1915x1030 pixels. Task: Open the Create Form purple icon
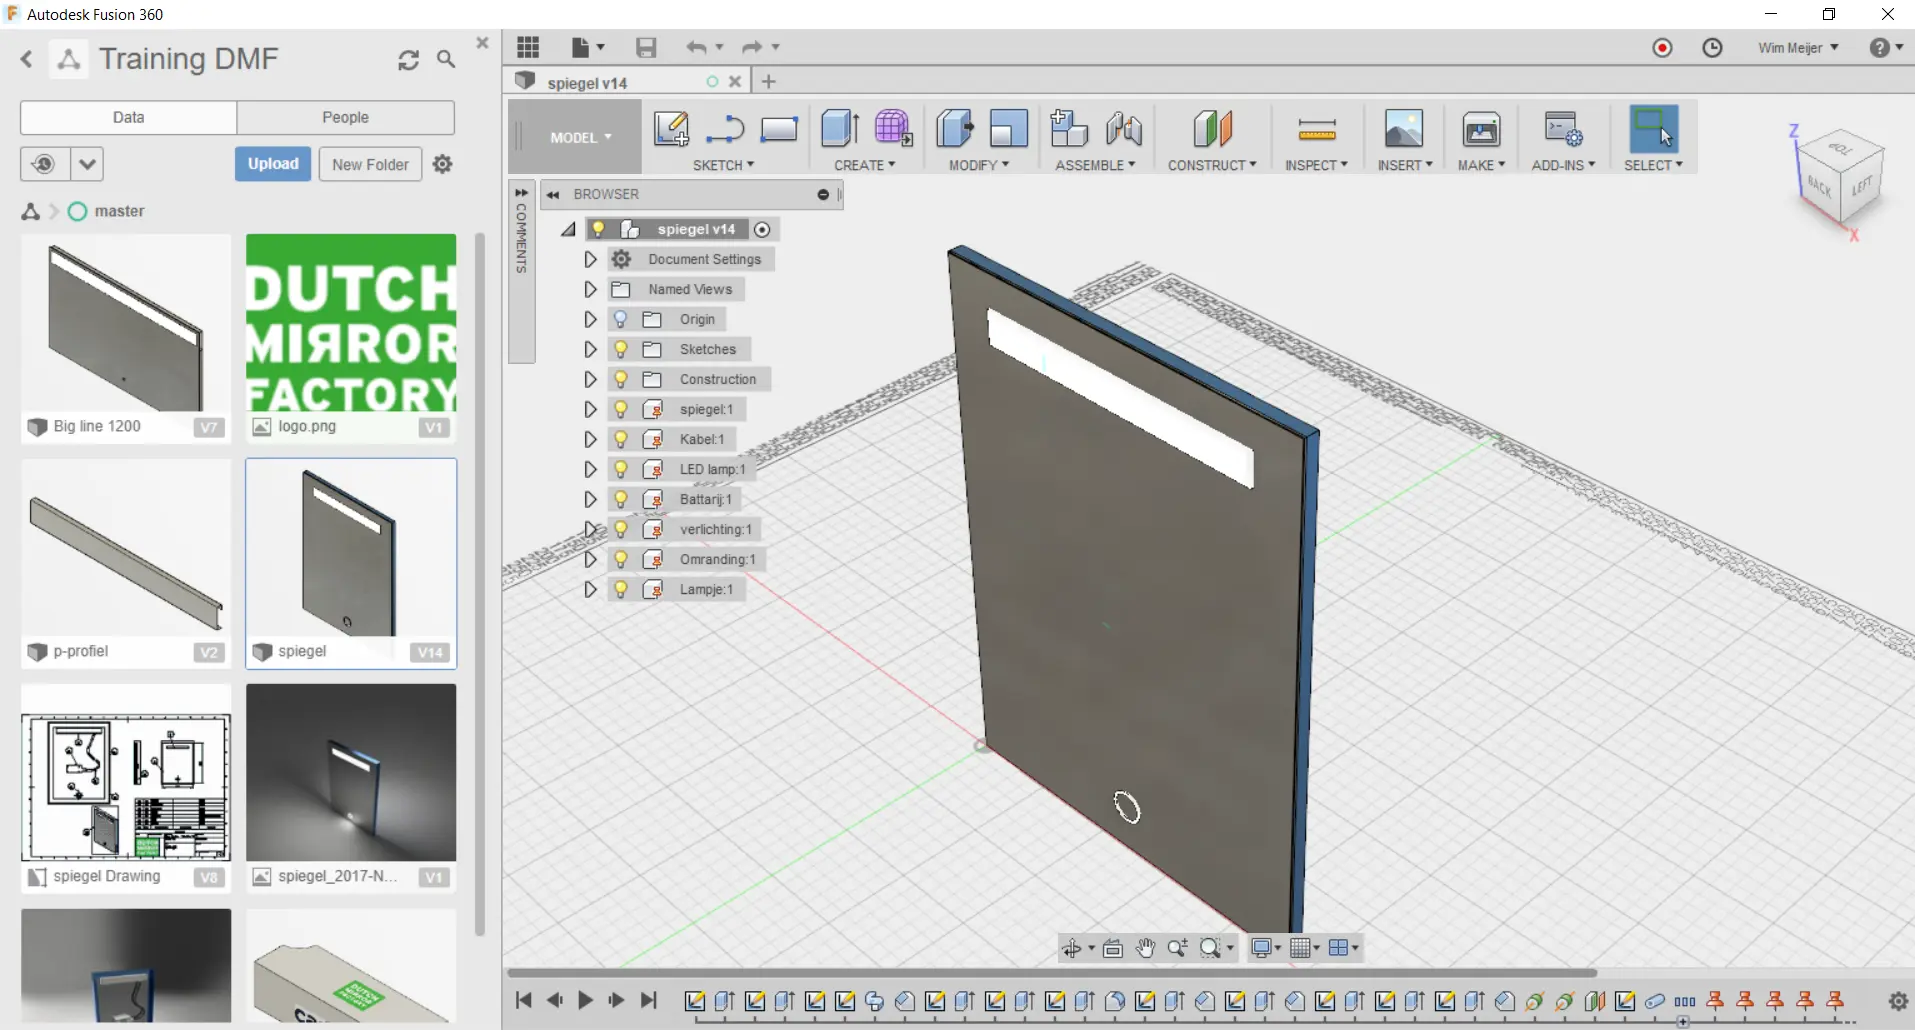tap(893, 129)
